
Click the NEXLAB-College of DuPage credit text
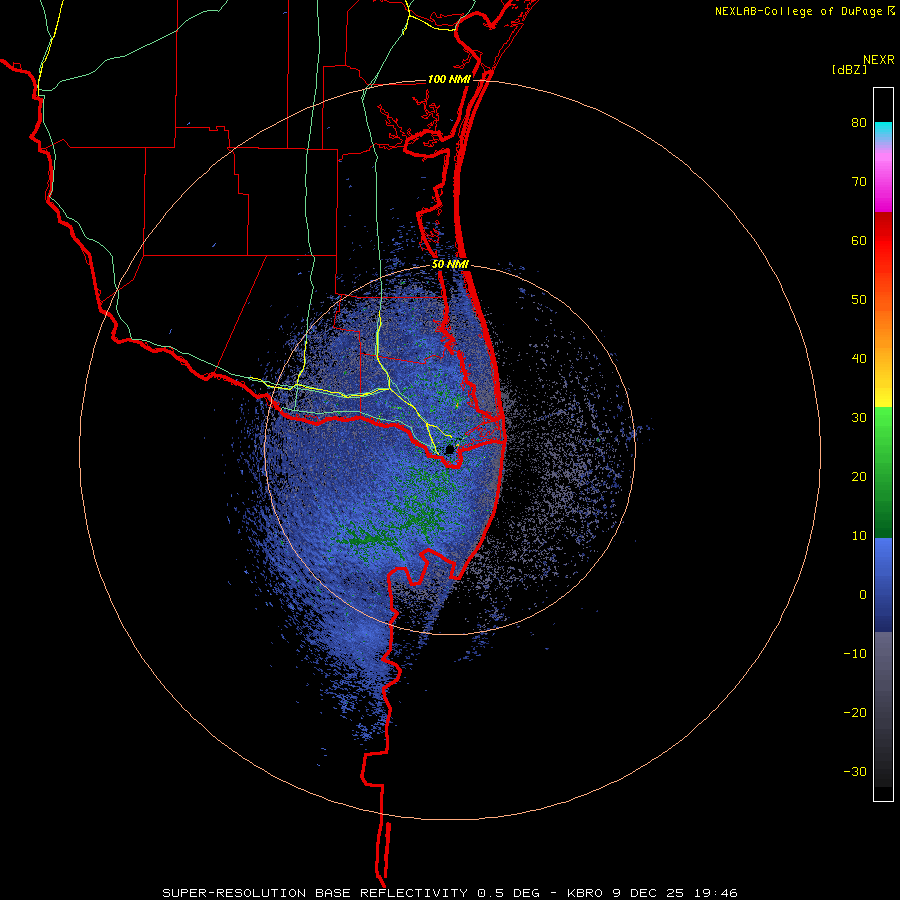[798, 11]
